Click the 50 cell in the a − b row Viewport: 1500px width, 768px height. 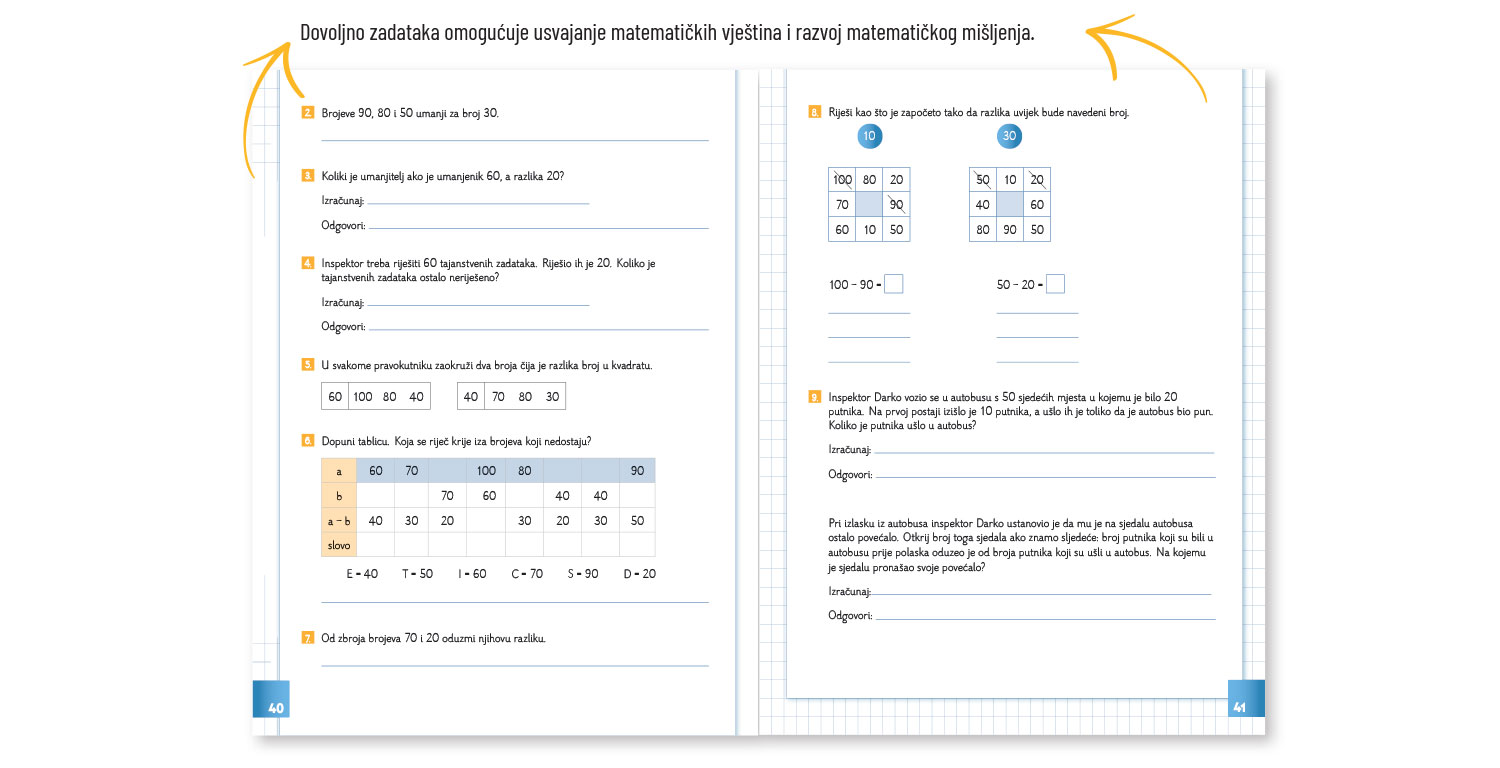(x=637, y=520)
